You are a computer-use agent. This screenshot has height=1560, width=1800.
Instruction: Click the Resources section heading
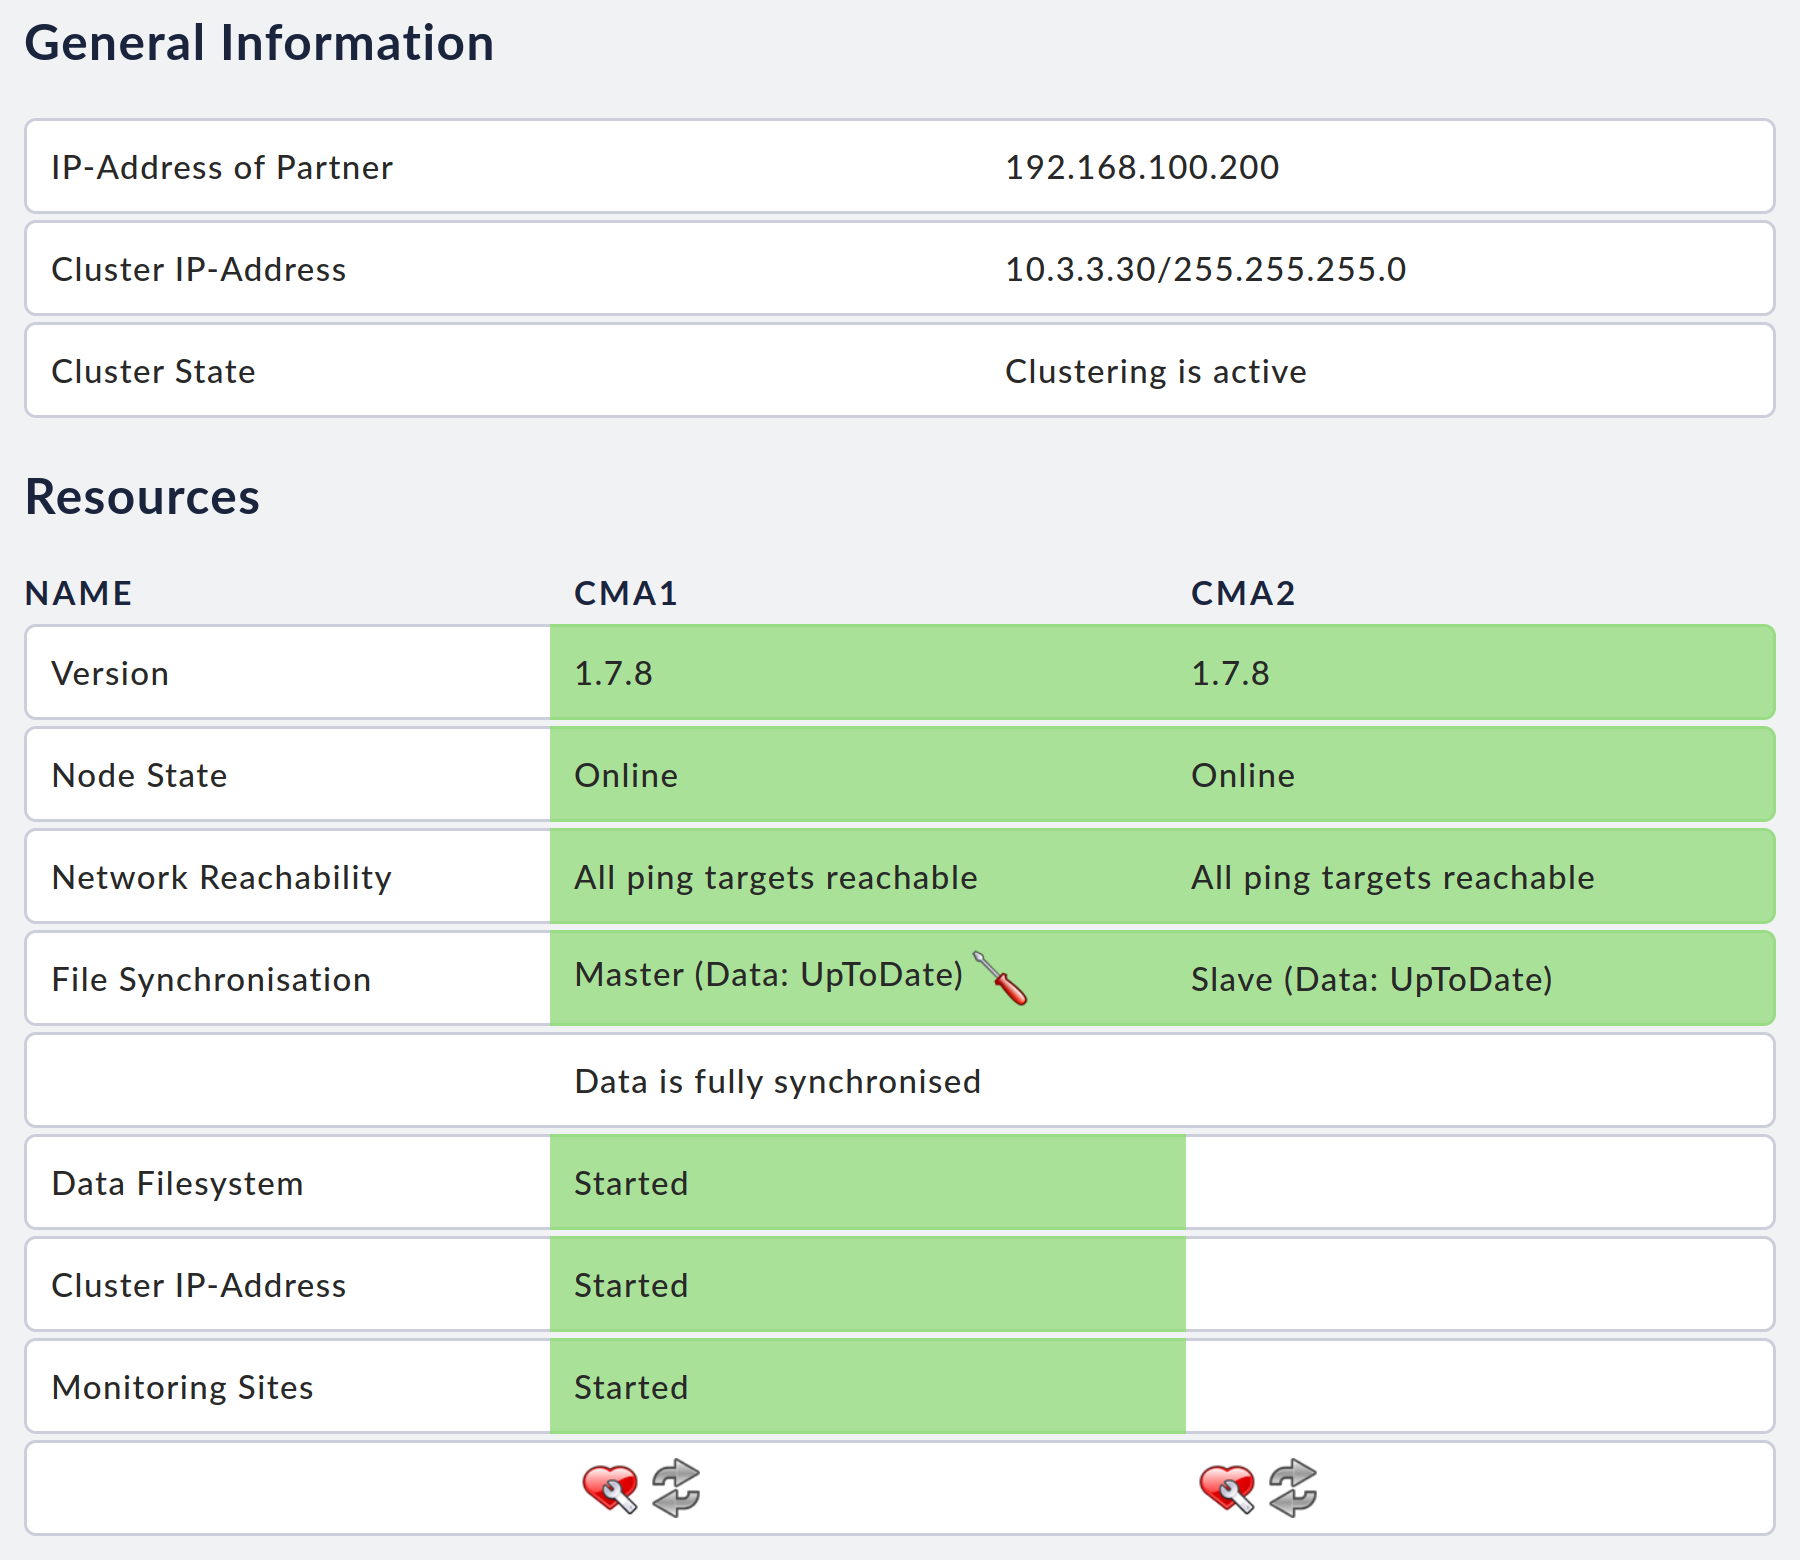coord(143,497)
